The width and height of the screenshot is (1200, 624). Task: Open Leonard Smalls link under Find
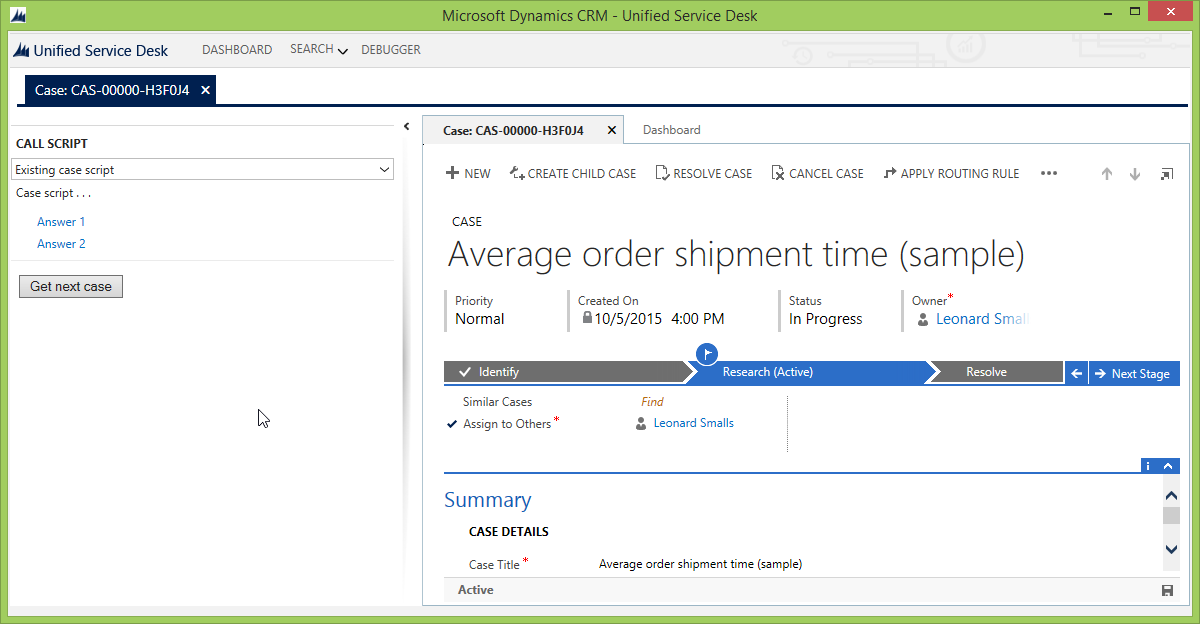693,424
